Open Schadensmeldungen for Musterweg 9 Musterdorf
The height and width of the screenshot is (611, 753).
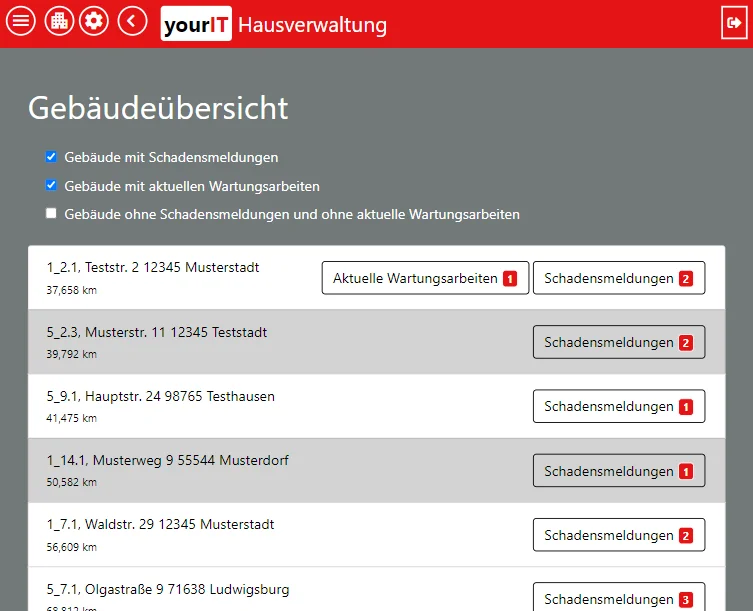(618, 471)
